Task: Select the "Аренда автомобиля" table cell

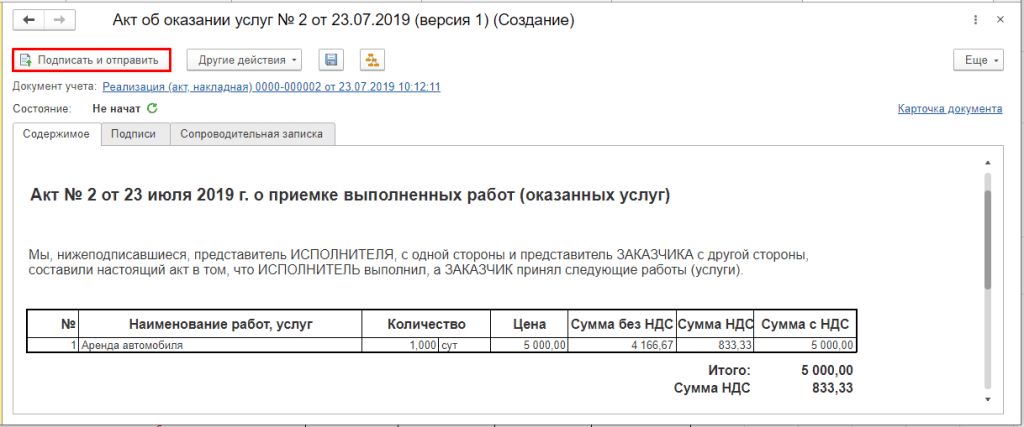Action: (x=220, y=345)
